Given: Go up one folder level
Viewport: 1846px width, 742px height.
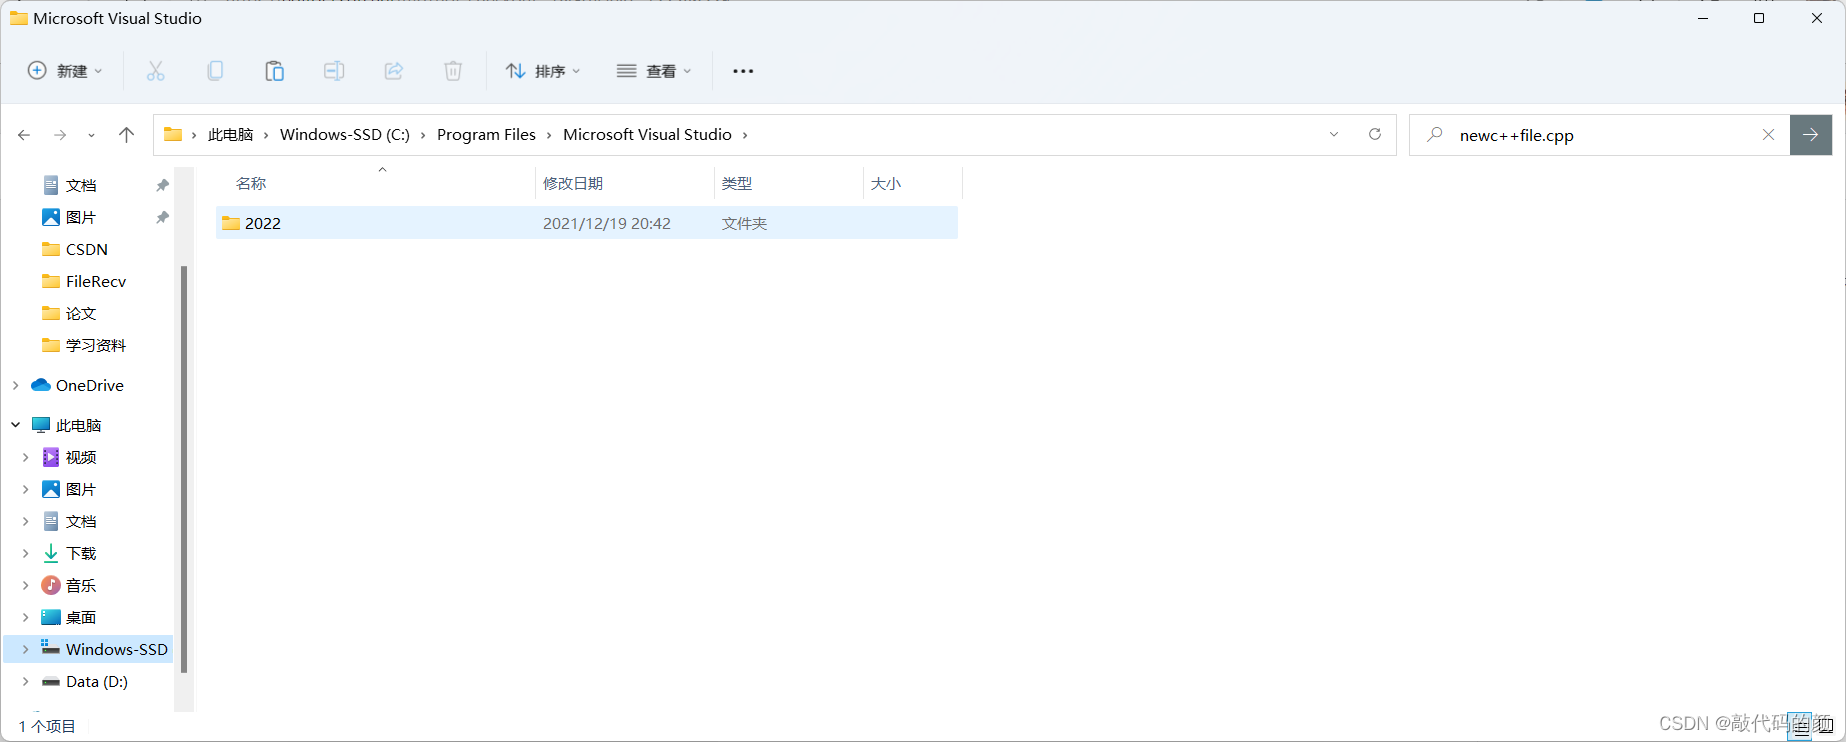Looking at the screenshot, I should (x=126, y=135).
